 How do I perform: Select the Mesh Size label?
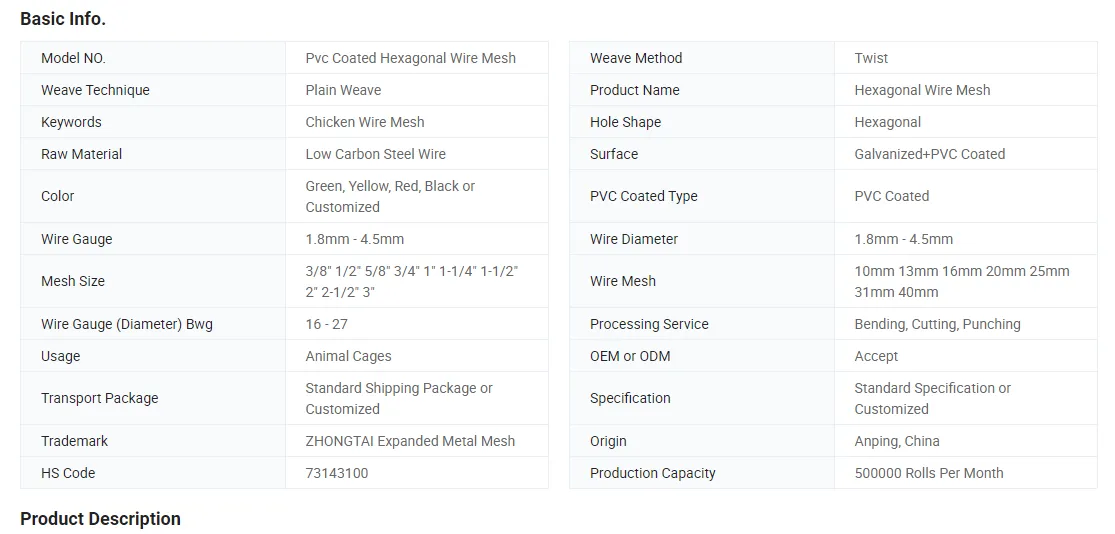pos(73,282)
